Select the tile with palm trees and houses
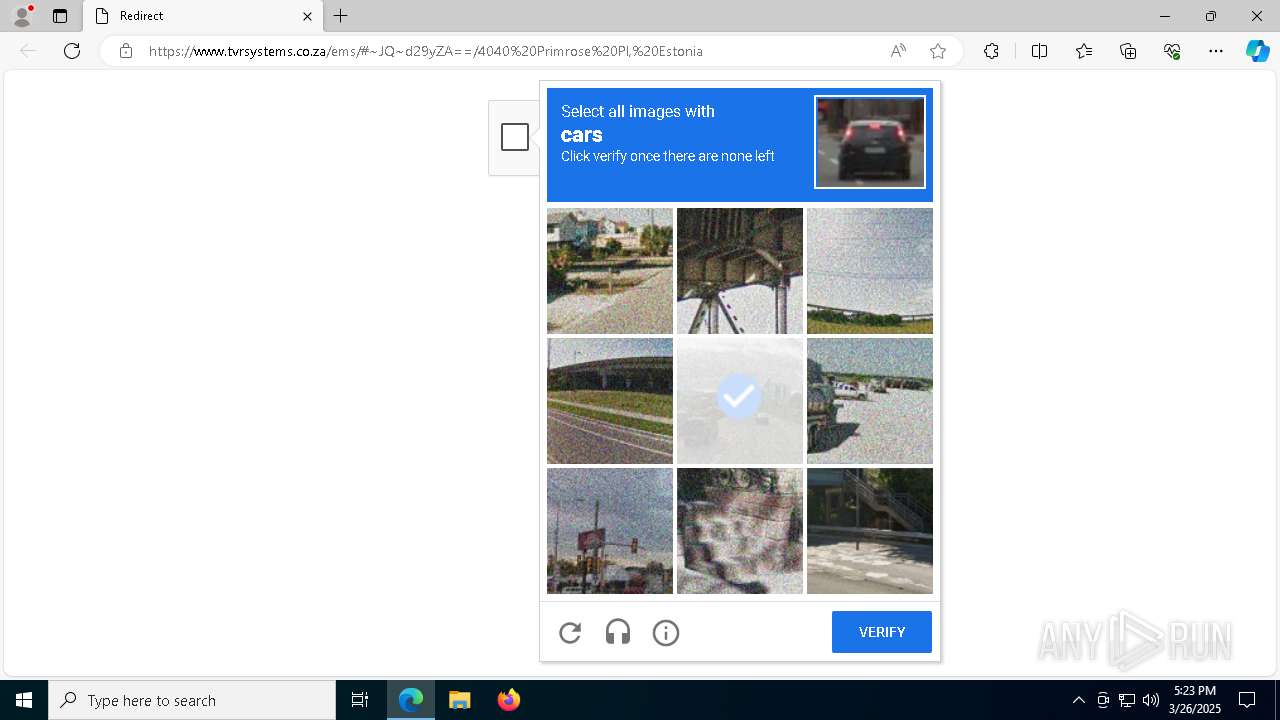The height and width of the screenshot is (720, 1280). [x=610, y=271]
